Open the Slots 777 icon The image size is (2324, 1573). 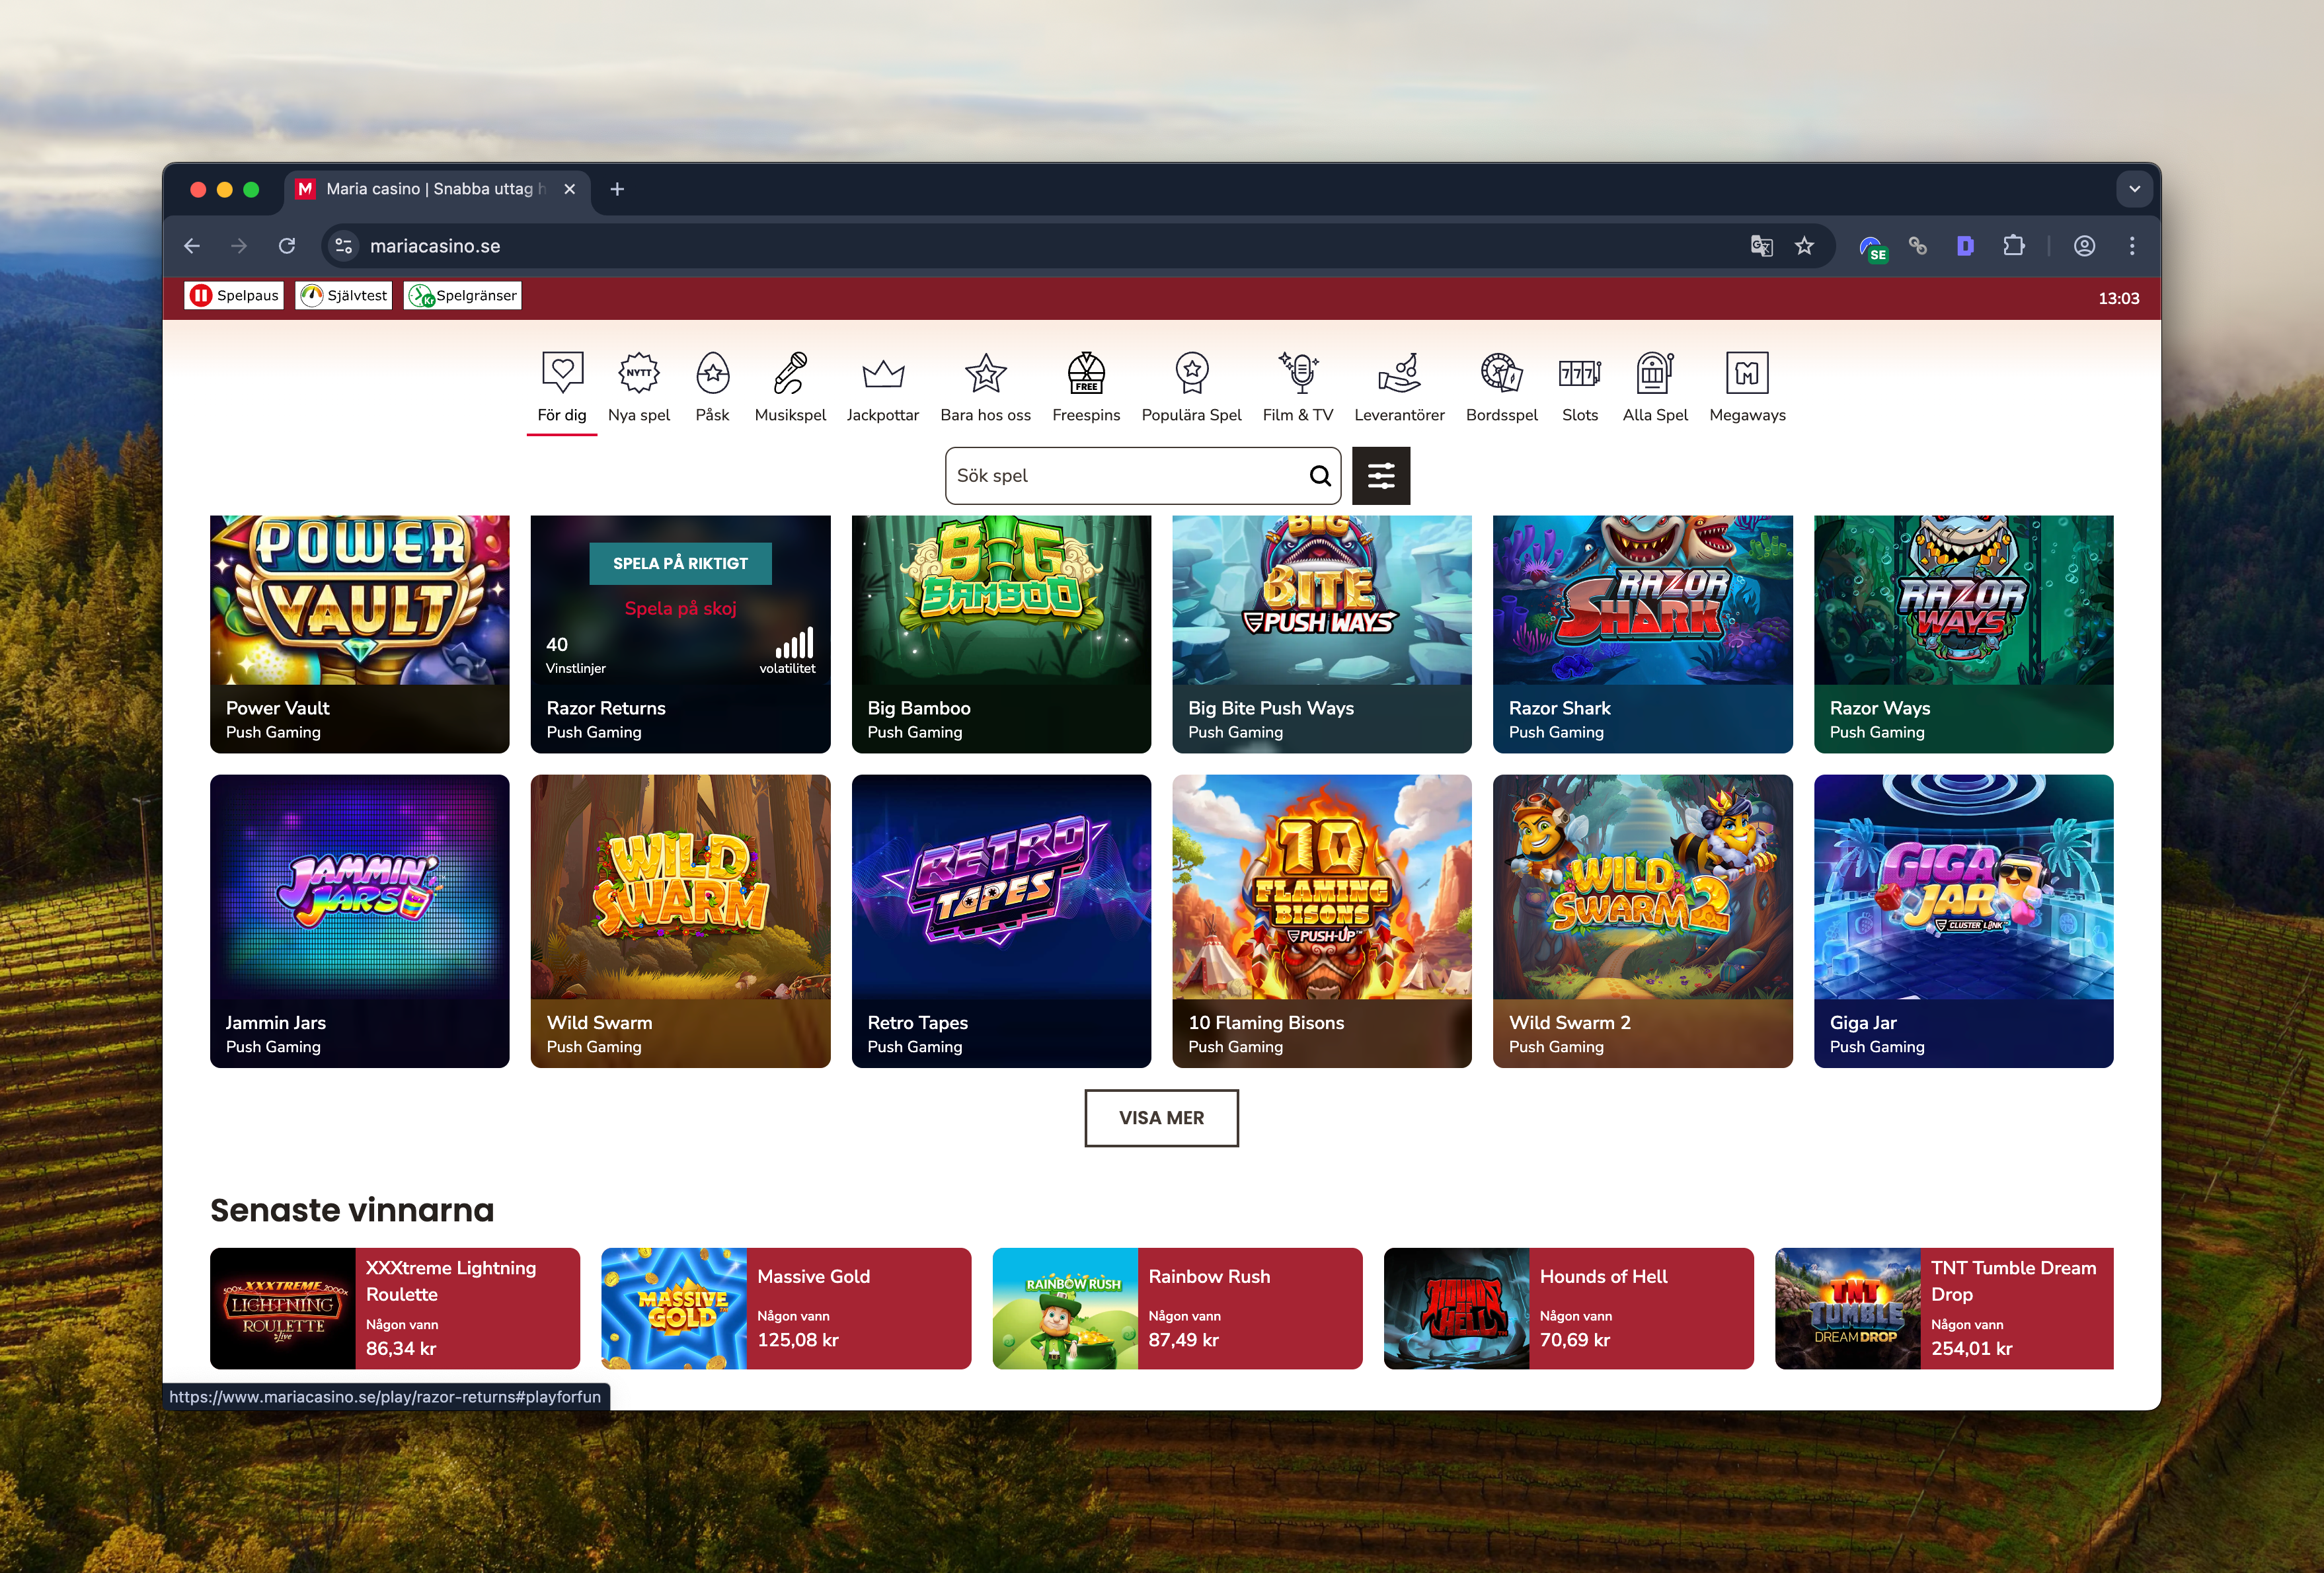[x=1580, y=374]
